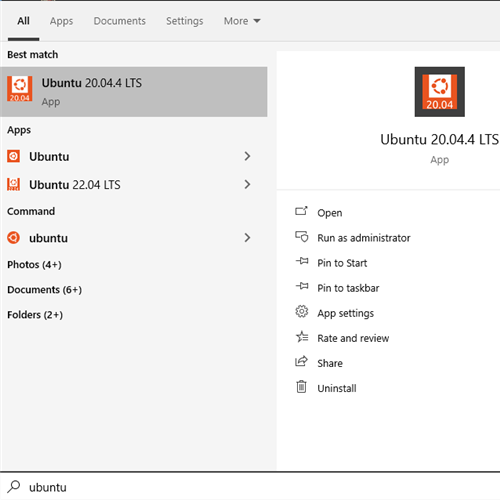Expand the Ubuntu app result chevron

coord(247,156)
